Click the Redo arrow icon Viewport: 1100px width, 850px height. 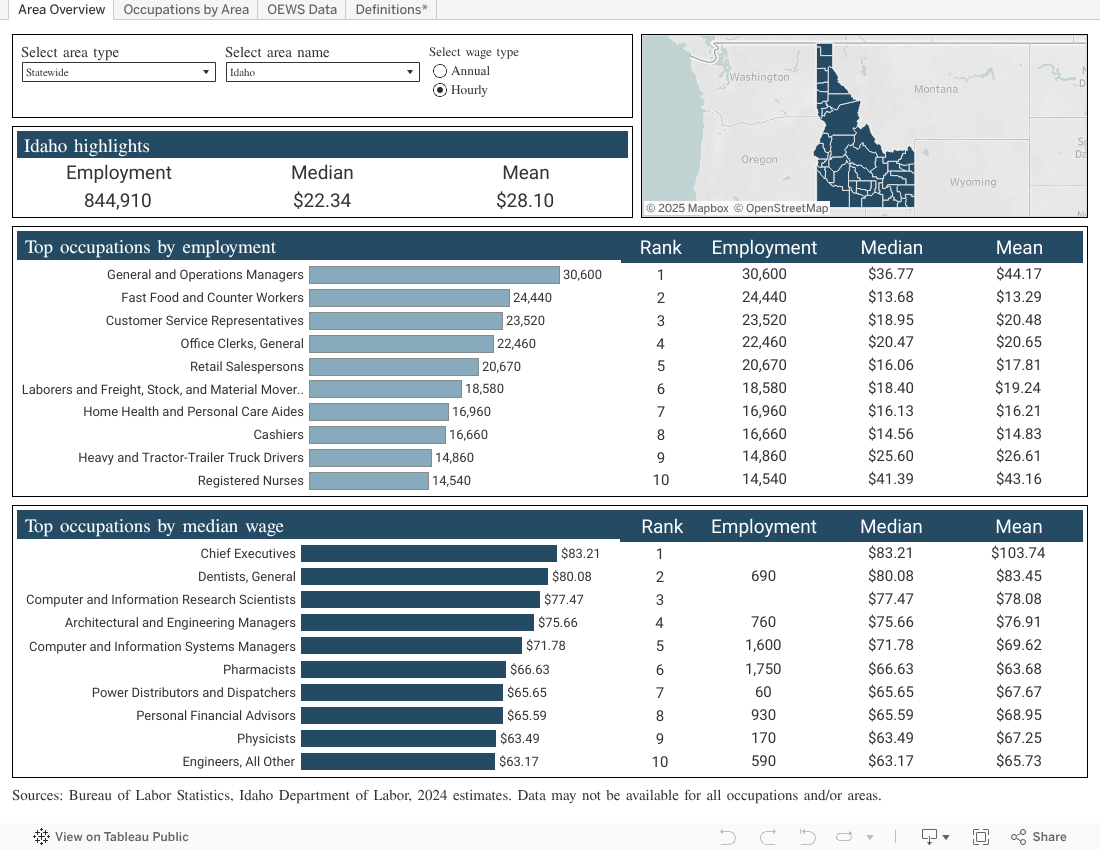[x=768, y=837]
